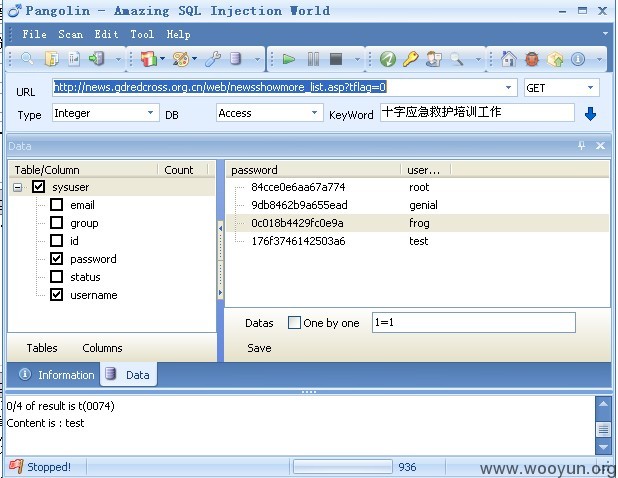618x478 pixels.
Task: Open the GET method dropdown
Action: (x=590, y=87)
